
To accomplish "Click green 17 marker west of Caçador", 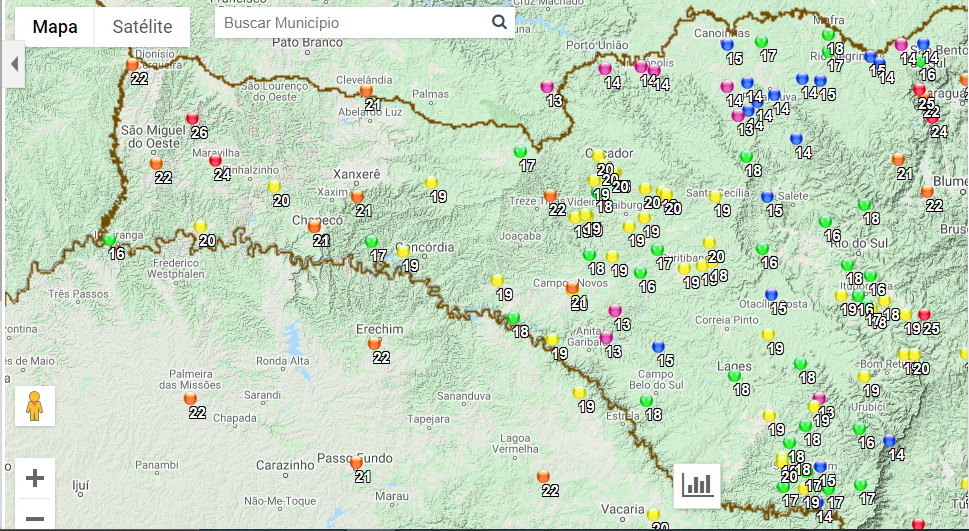I will click(x=520, y=152).
